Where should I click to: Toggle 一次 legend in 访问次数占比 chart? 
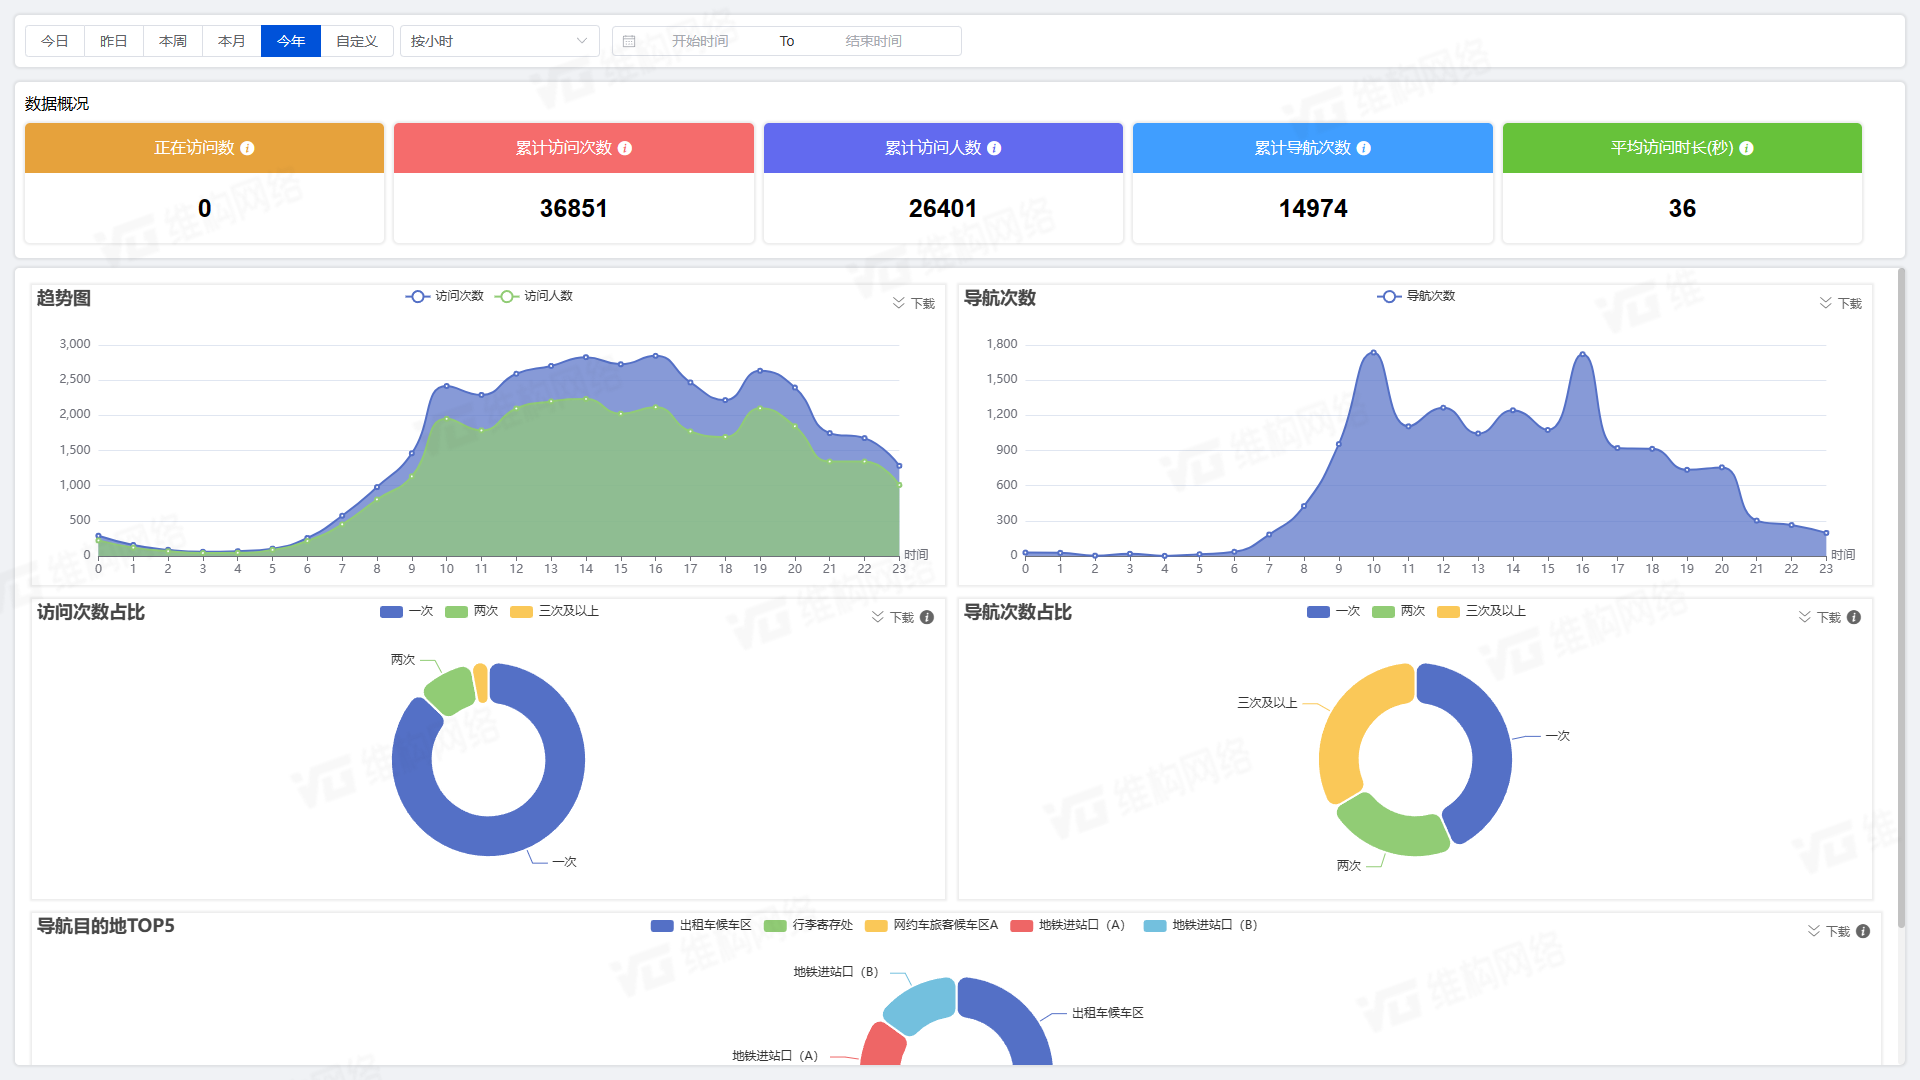406,611
